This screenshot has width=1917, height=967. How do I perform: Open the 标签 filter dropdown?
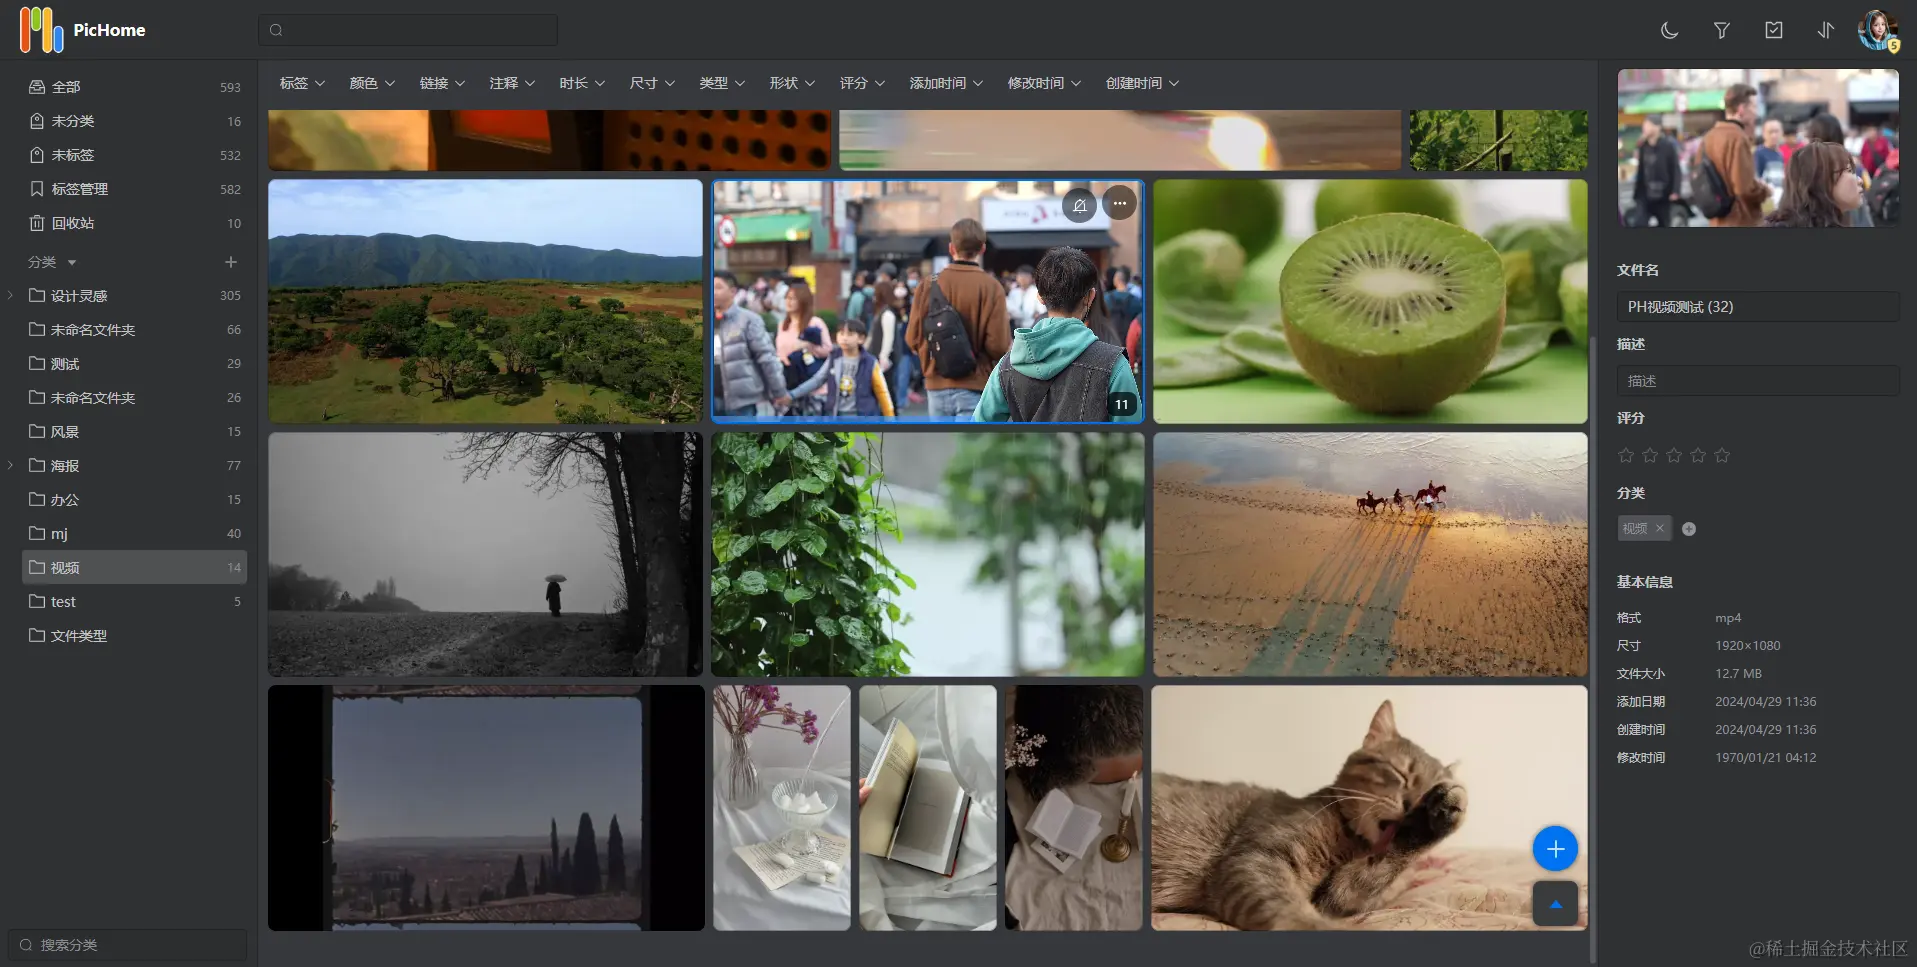pos(302,83)
